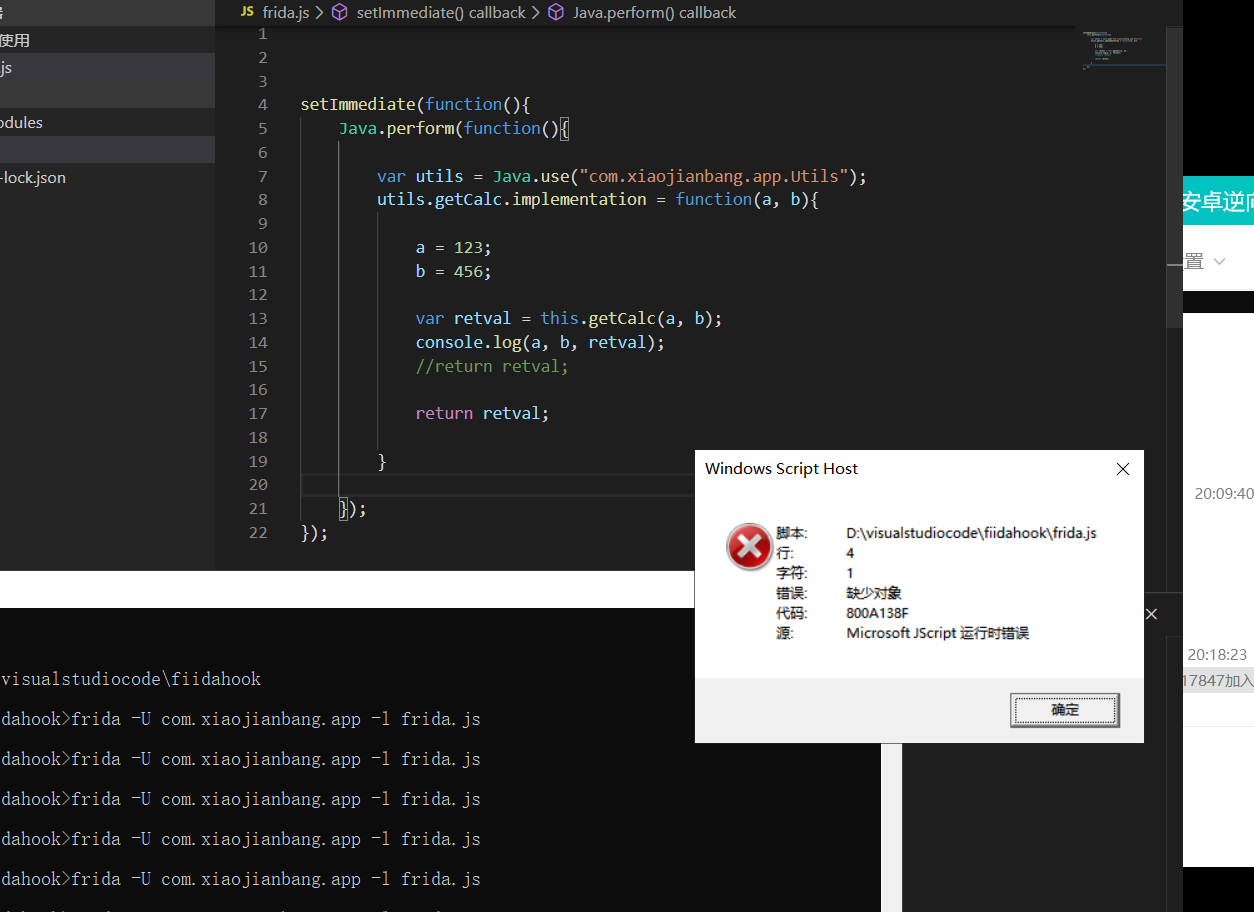Viewport: 1254px width, 912px height.
Task: Close the panel behind the dialog
Action: (x=1151, y=614)
